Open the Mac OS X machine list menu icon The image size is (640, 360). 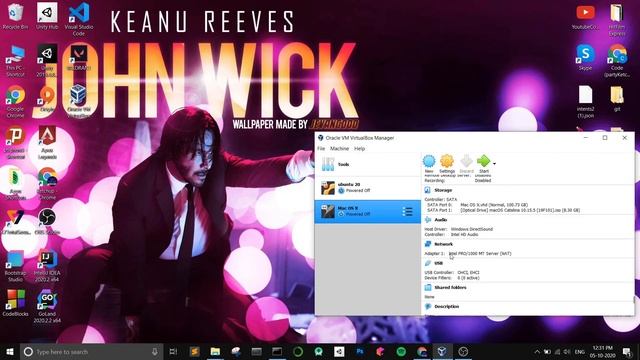(x=407, y=211)
